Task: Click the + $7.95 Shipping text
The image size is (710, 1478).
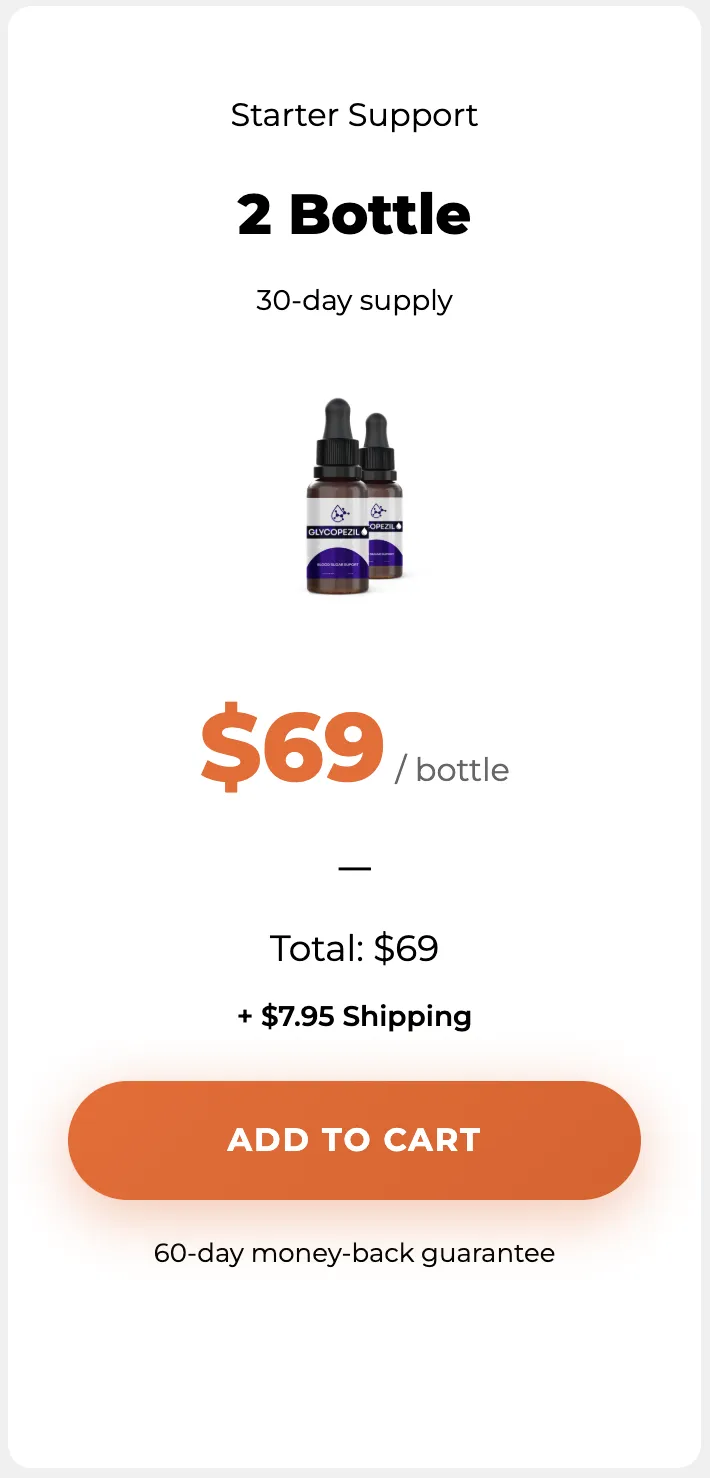Action: (x=354, y=1017)
